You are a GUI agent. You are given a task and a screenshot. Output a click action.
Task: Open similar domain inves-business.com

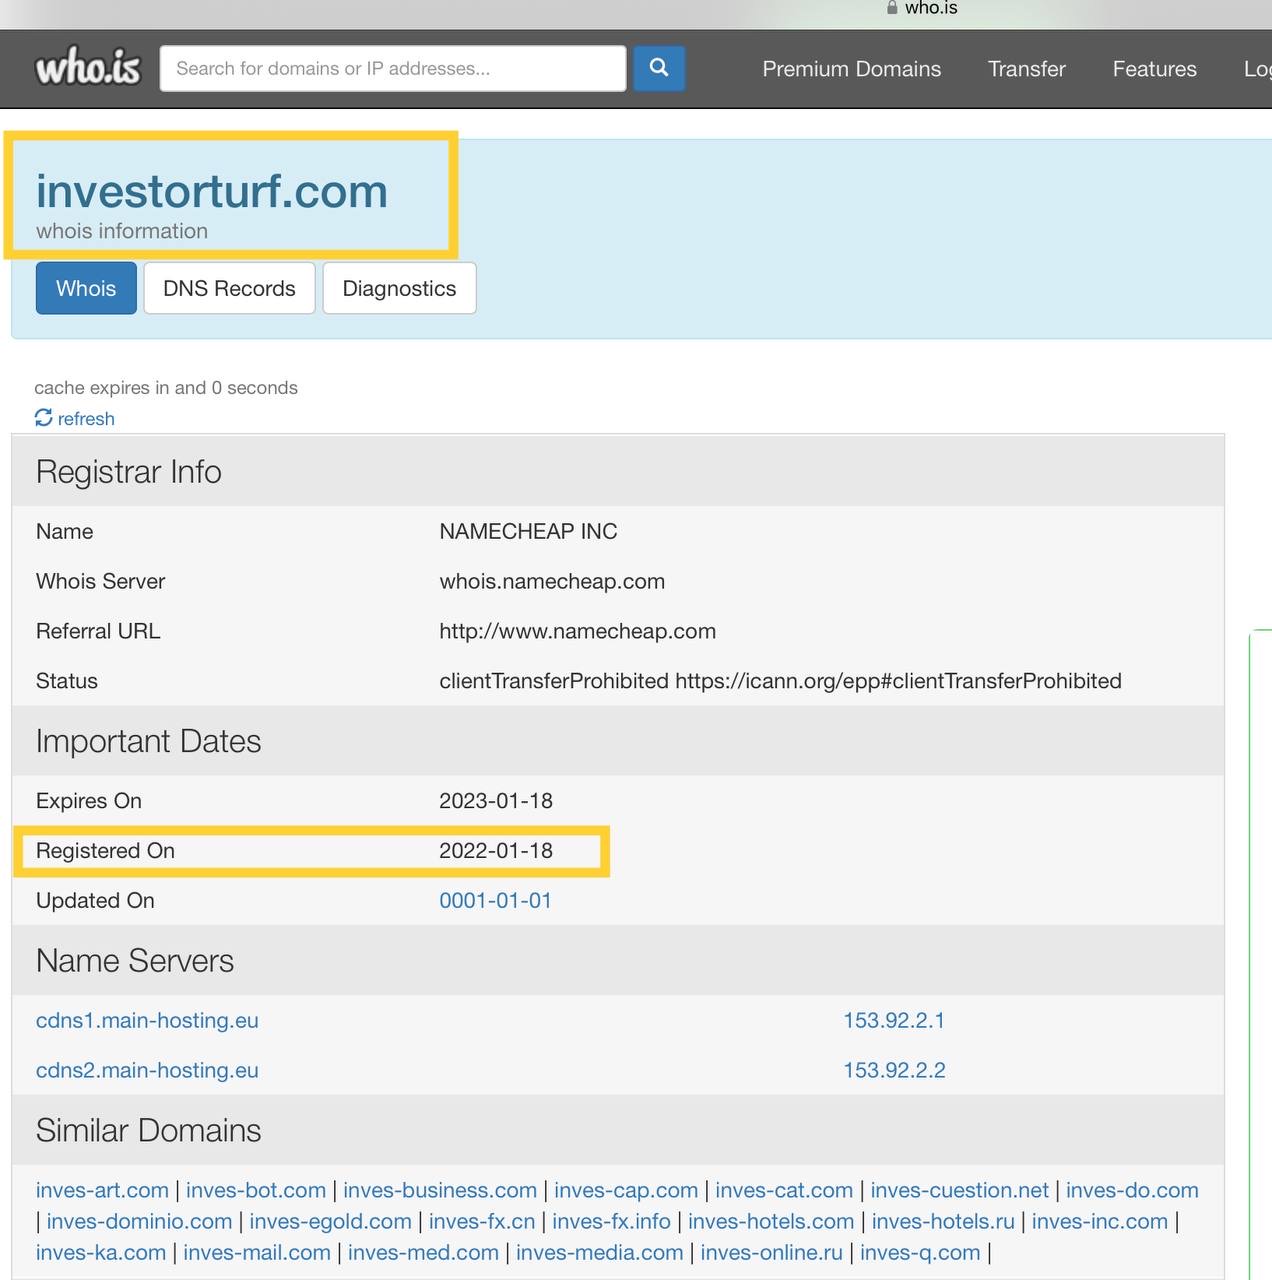point(440,1190)
